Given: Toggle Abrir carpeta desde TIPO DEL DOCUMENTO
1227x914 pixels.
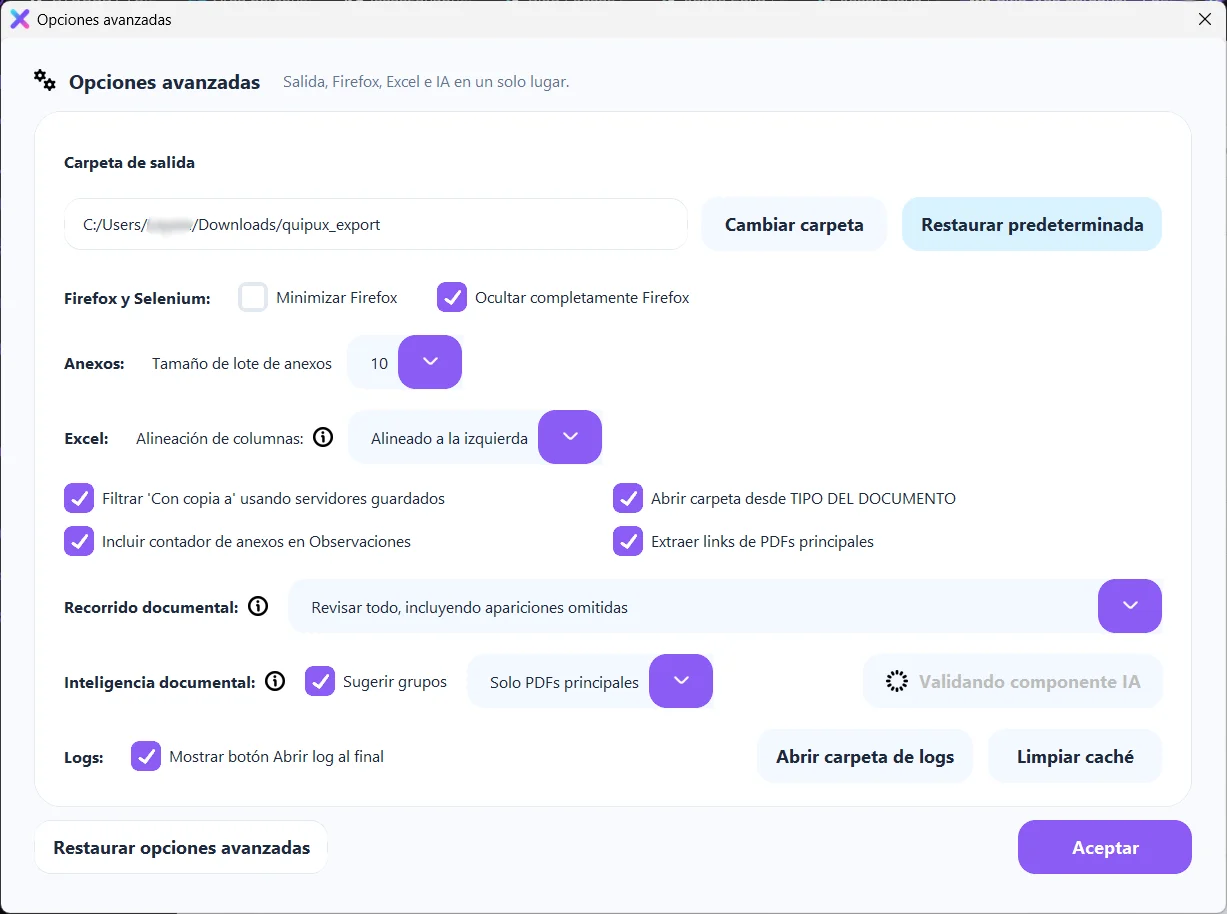Looking at the screenshot, I should [628, 498].
